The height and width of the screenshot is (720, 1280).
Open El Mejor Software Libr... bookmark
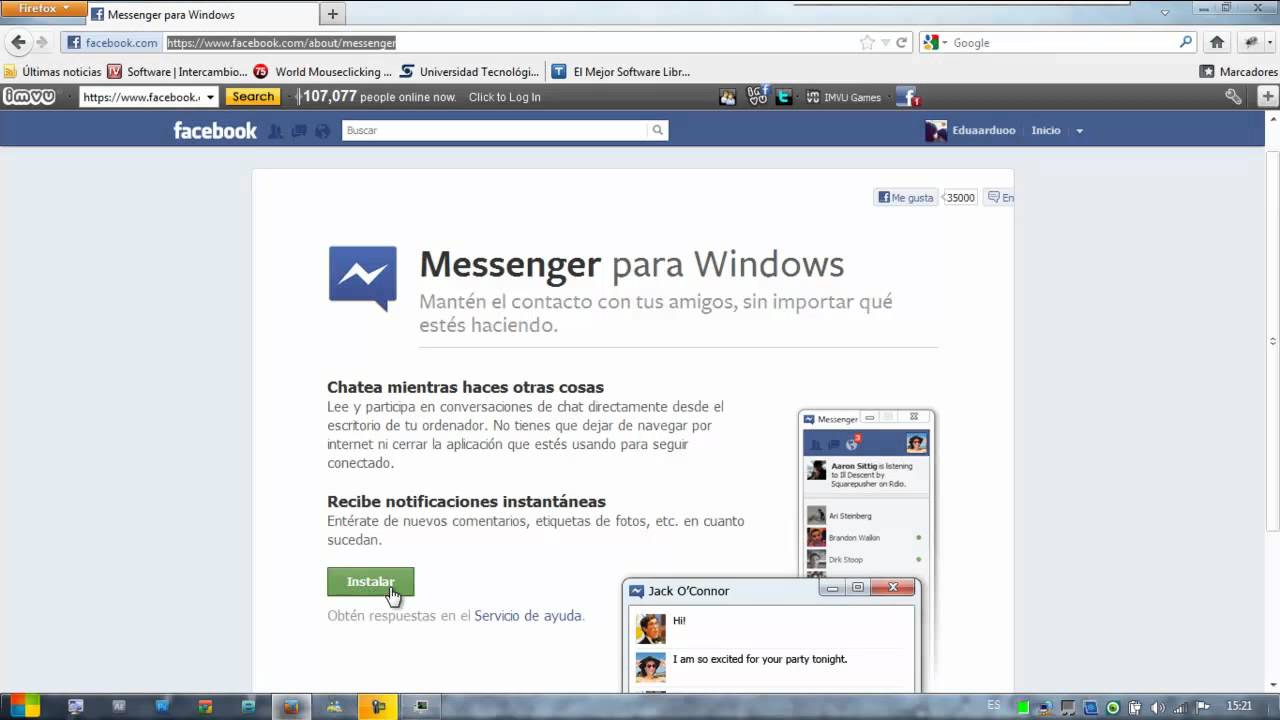(x=621, y=72)
